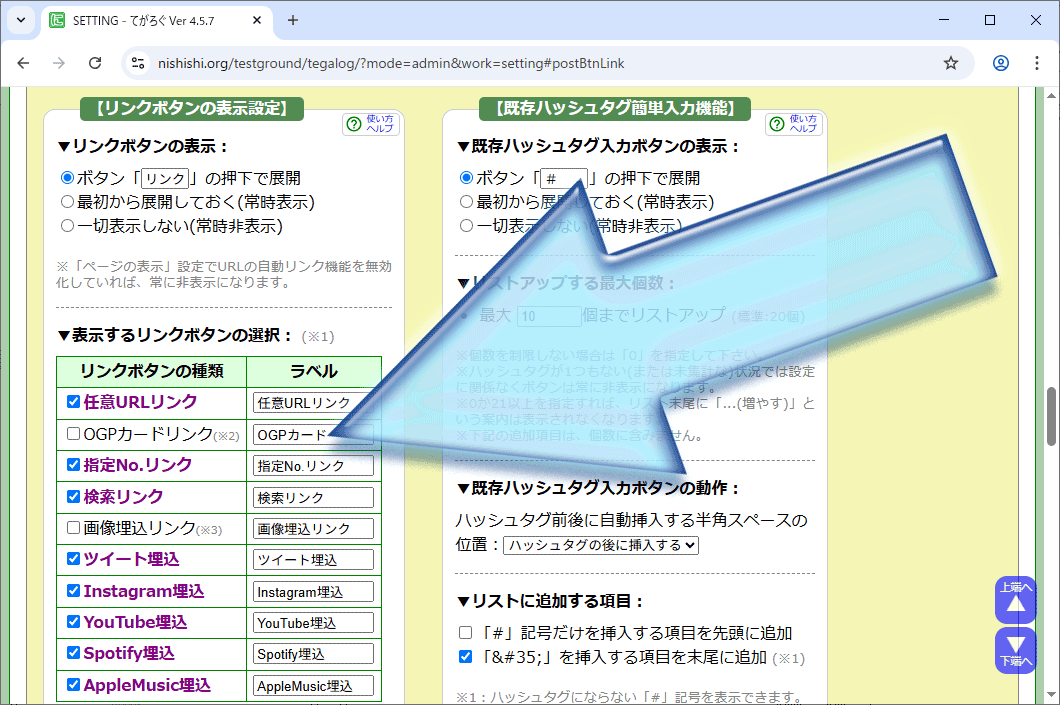1060x705 pixels.
Task: Select hashtag 一切表示しない radio option
Action: coord(466,226)
